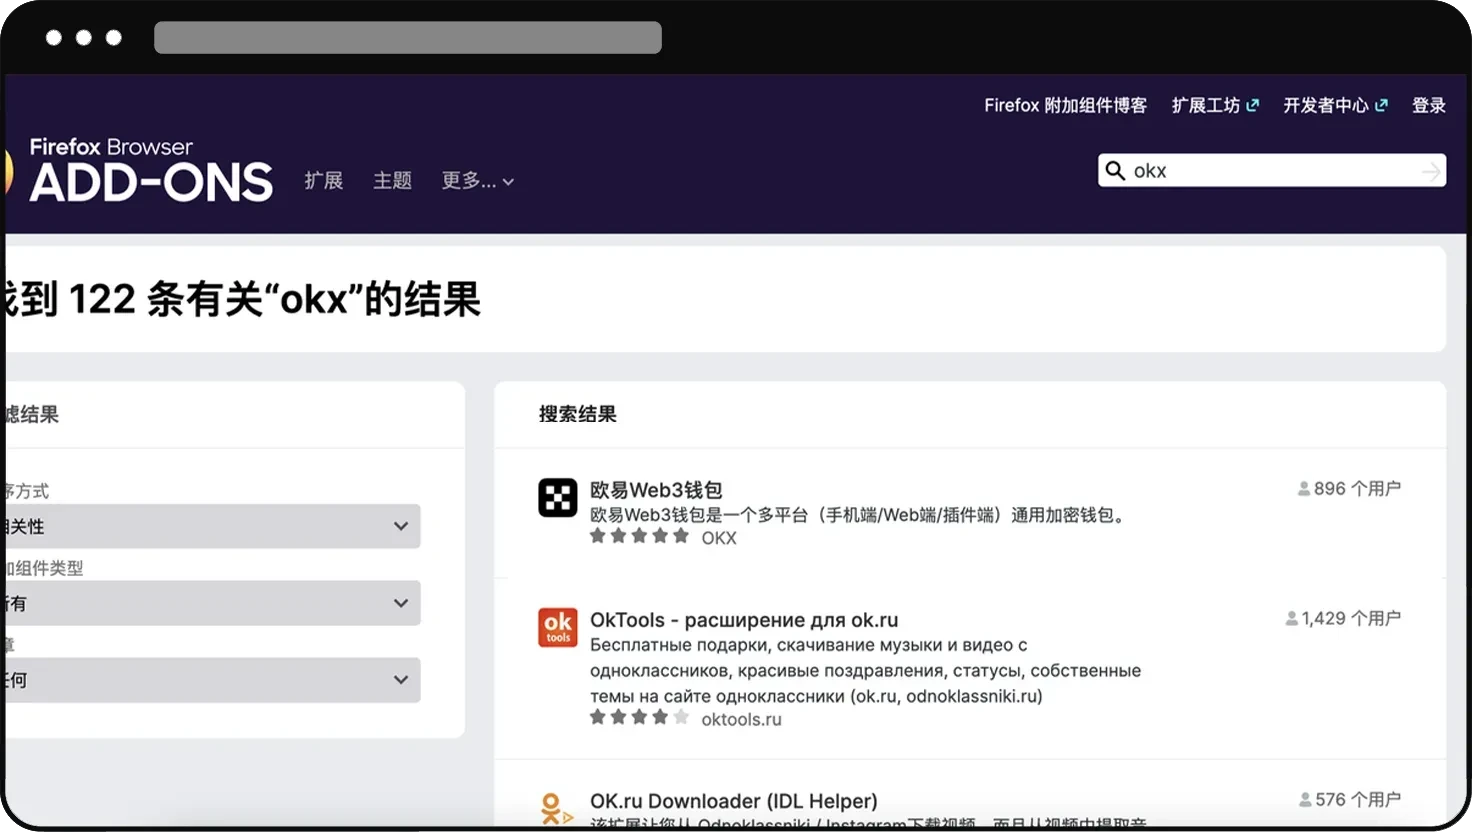Click the 896 个用户 count

point(1357,489)
